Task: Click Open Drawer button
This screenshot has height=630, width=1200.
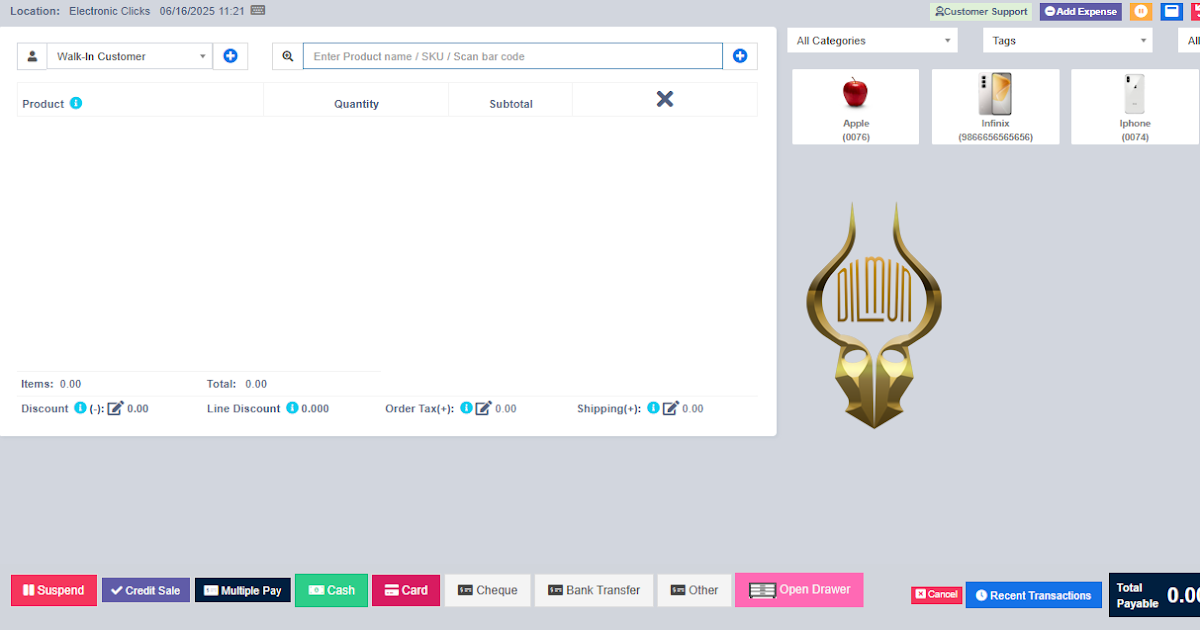Action: 799,590
